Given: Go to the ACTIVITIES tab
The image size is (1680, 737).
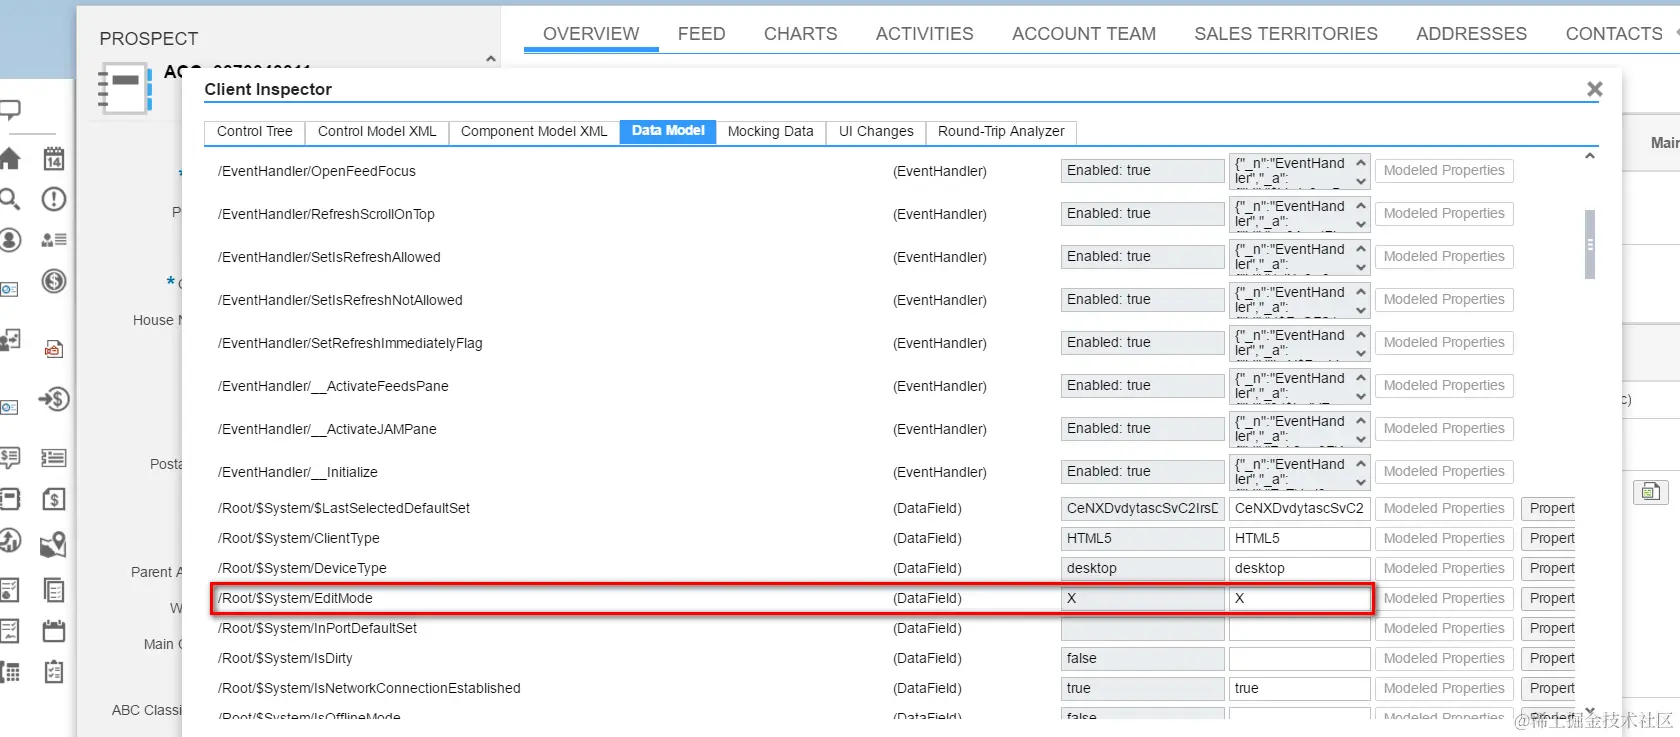Looking at the screenshot, I should tap(924, 34).
